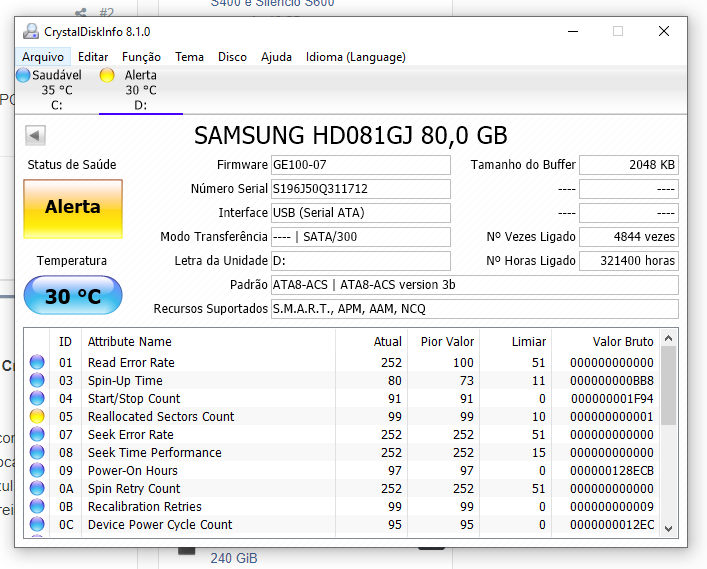
Task: Click the Firmware value field
Action: click(360, 165)
